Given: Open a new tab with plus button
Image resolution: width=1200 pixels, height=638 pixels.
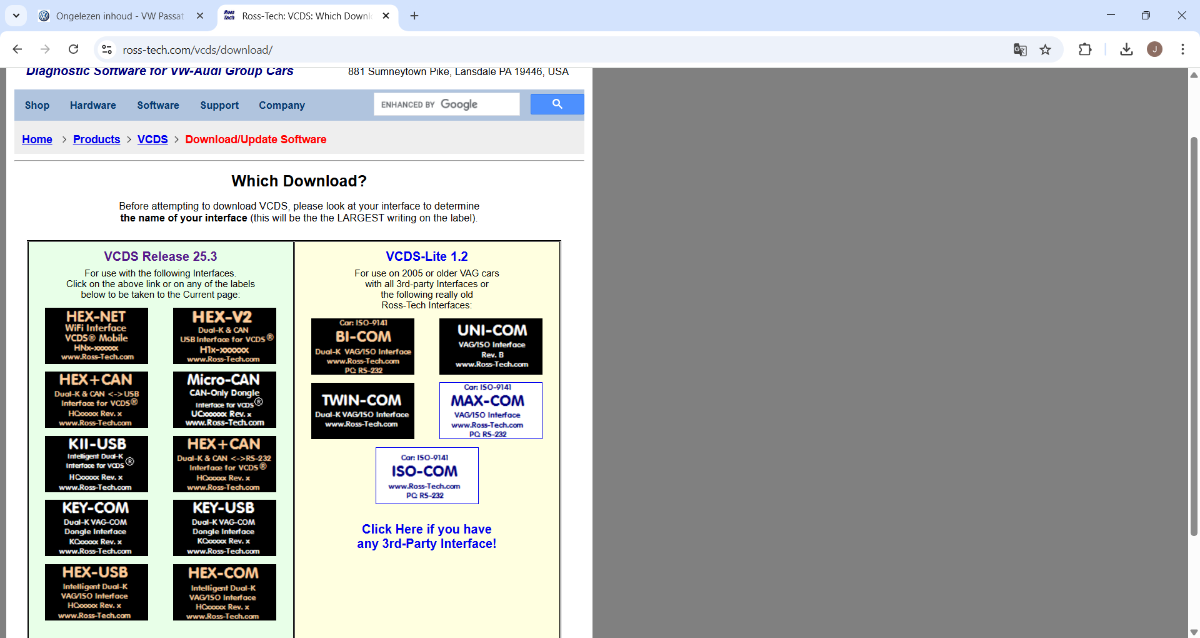Looking at the screenshot, I should point(414,16).
